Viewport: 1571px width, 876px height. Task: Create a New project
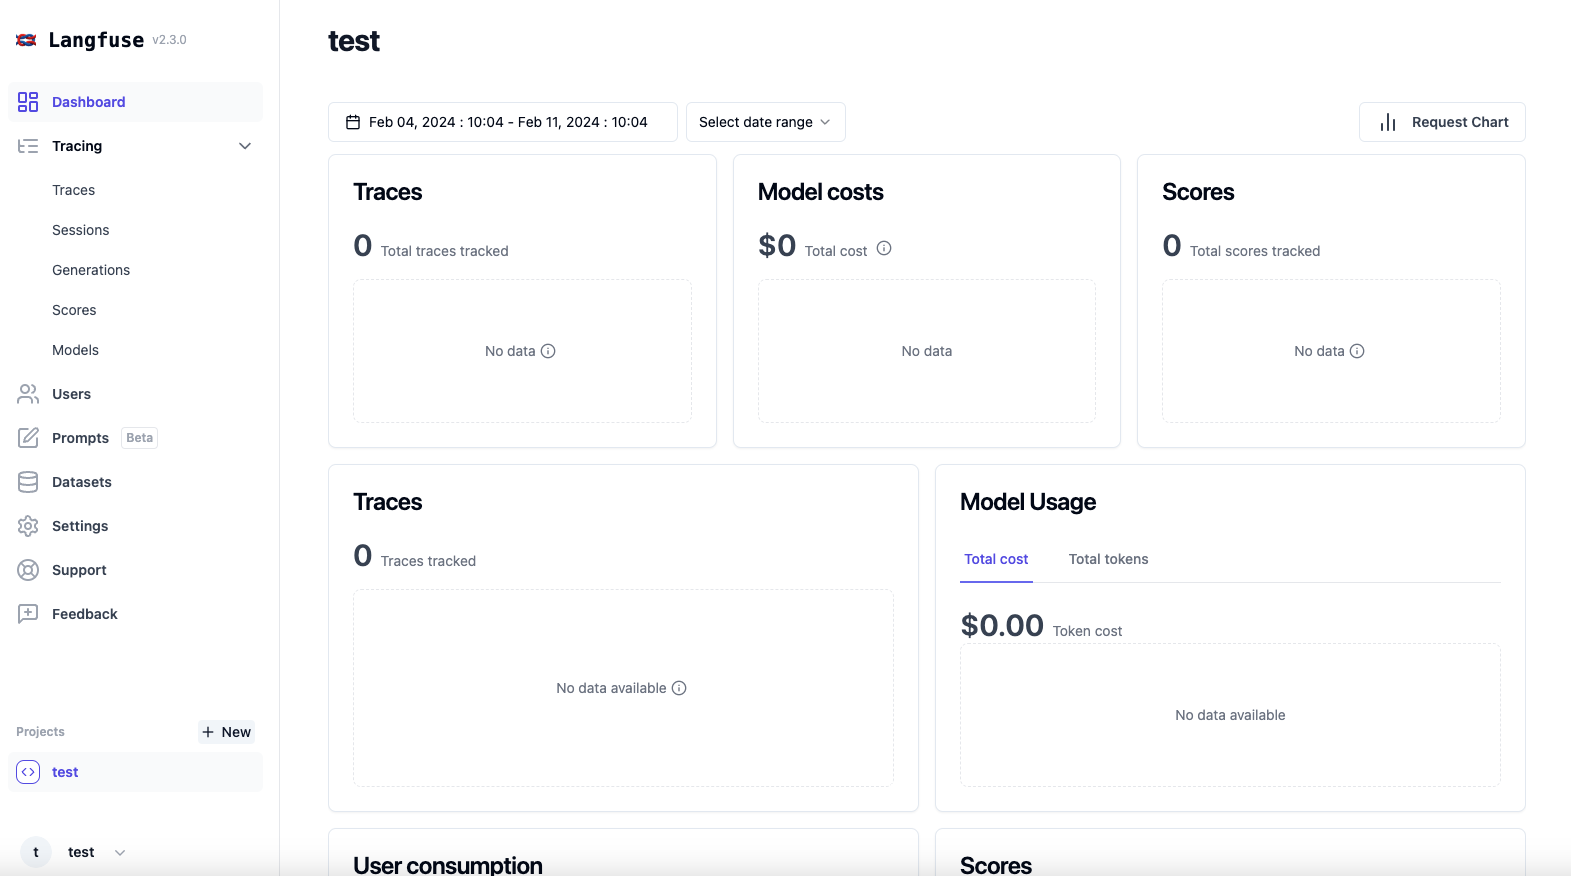pyautogui.click(x=226, y=732)
